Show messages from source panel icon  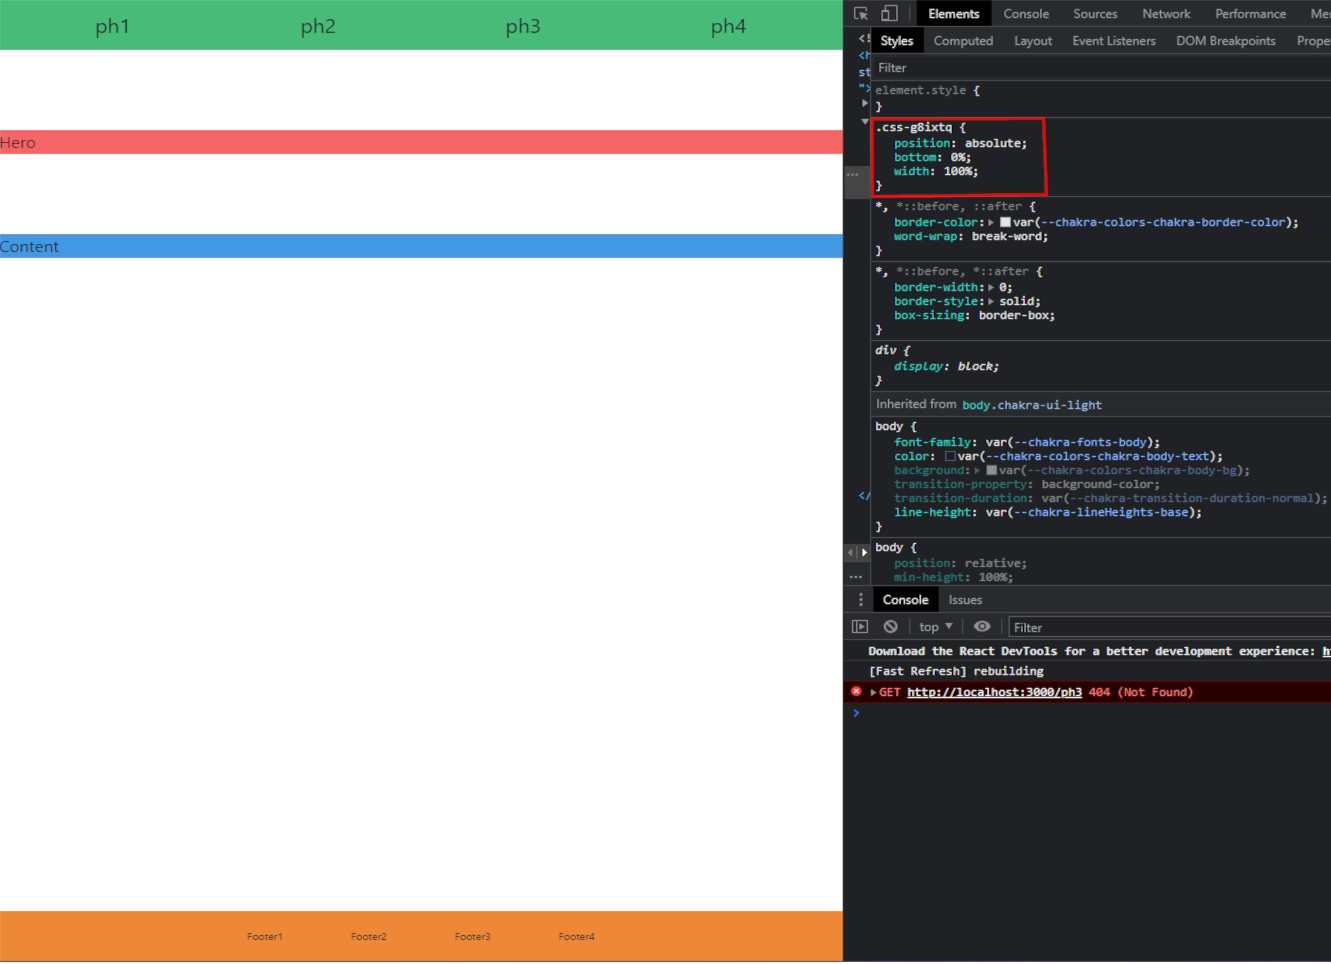[x=859, y=626]
